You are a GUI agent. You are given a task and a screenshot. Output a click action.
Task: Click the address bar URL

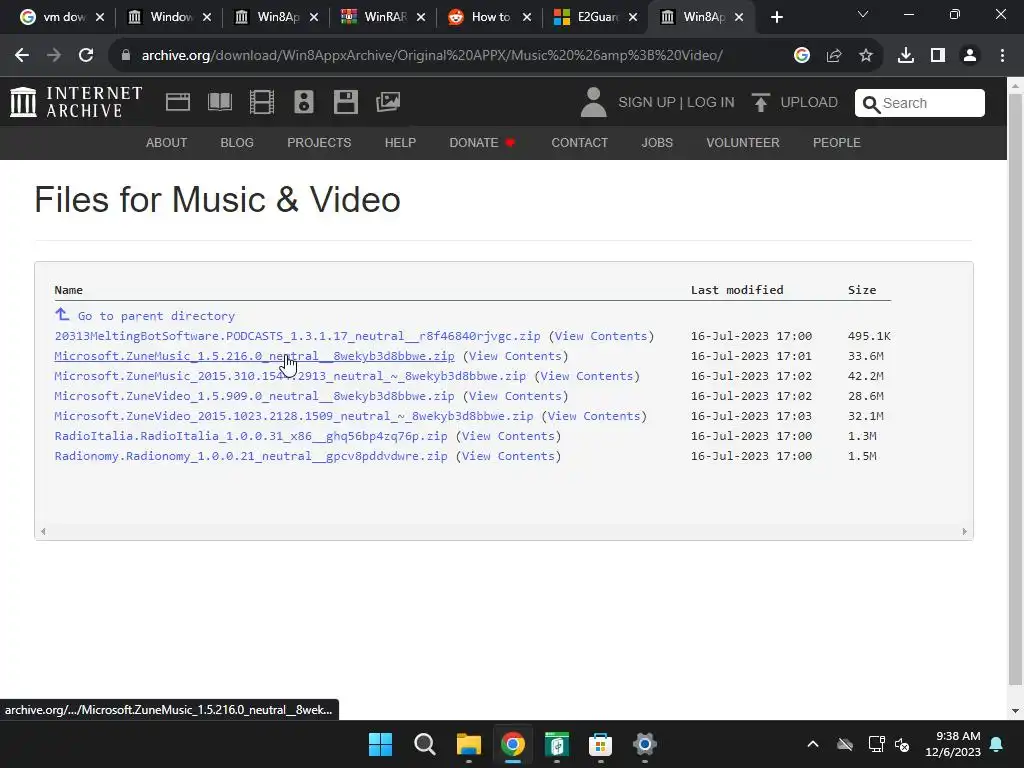[x=432, y=56]
